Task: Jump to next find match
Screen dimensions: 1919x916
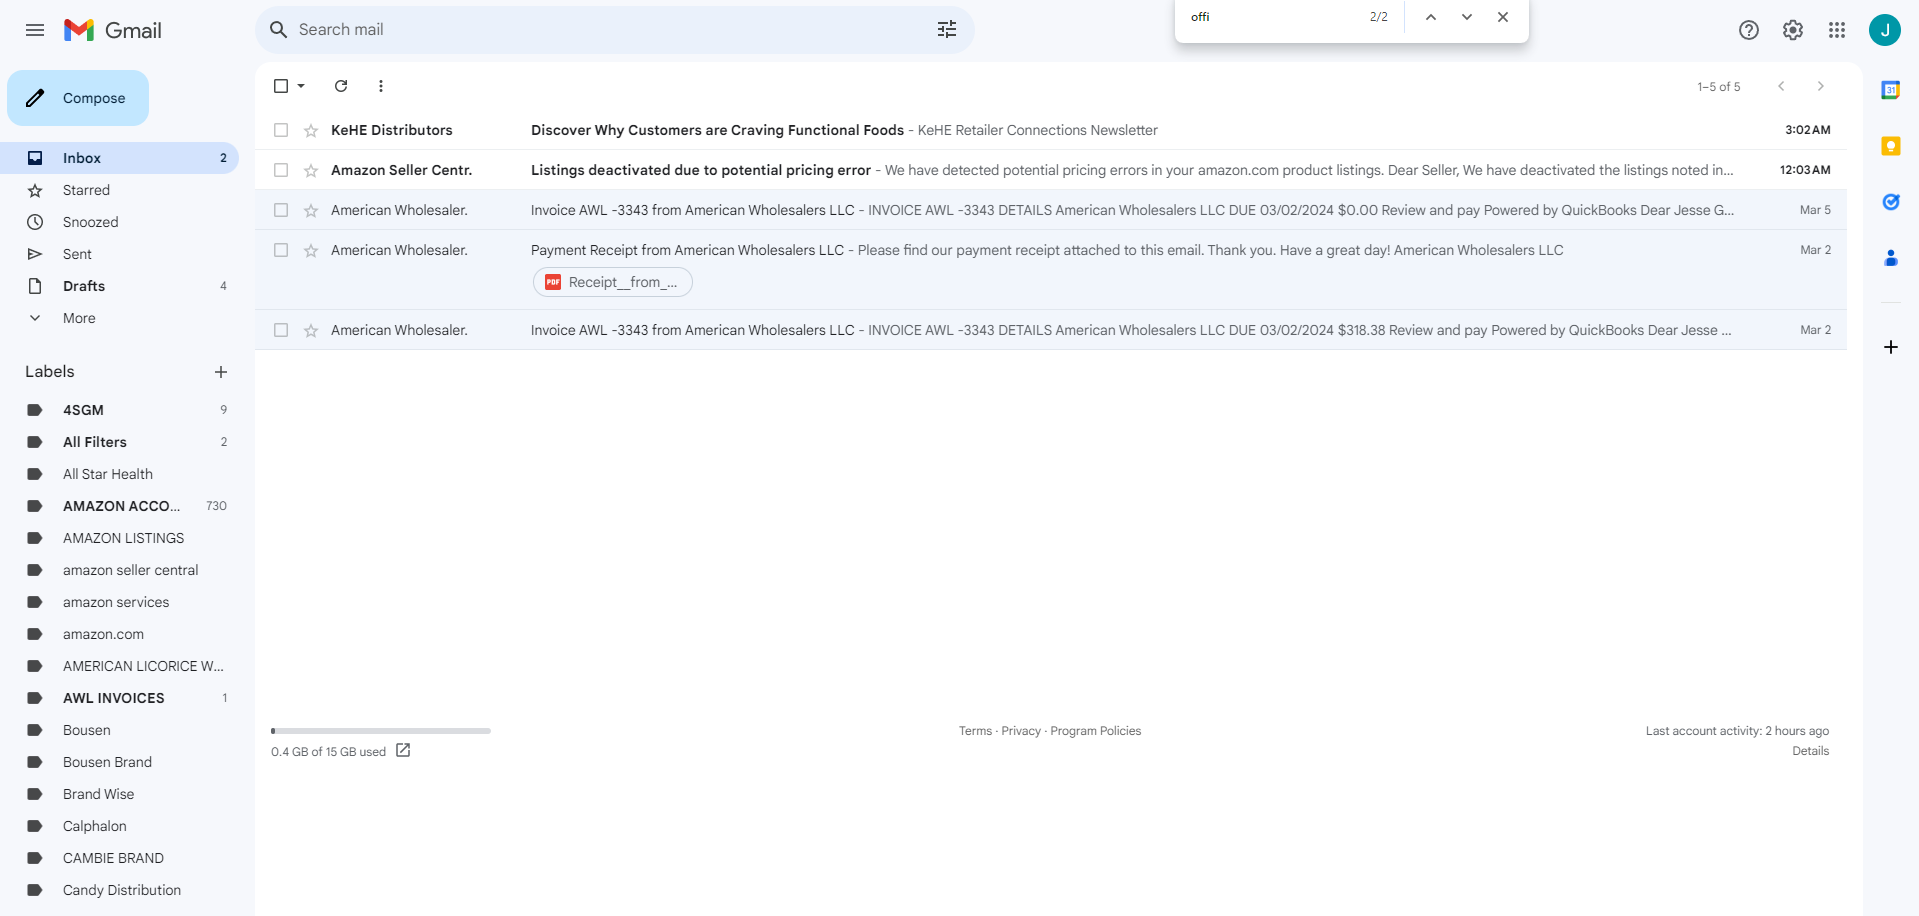Action: pyautogui.click(x=1467, y=17)
